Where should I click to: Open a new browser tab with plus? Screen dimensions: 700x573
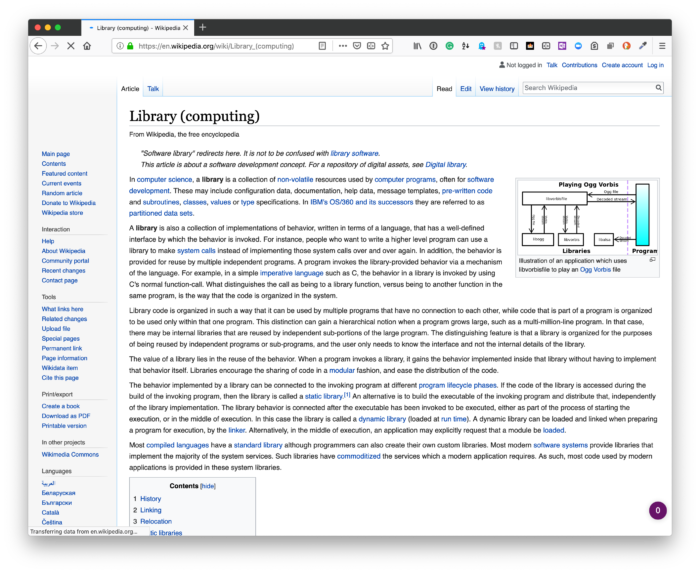(203, 28)
